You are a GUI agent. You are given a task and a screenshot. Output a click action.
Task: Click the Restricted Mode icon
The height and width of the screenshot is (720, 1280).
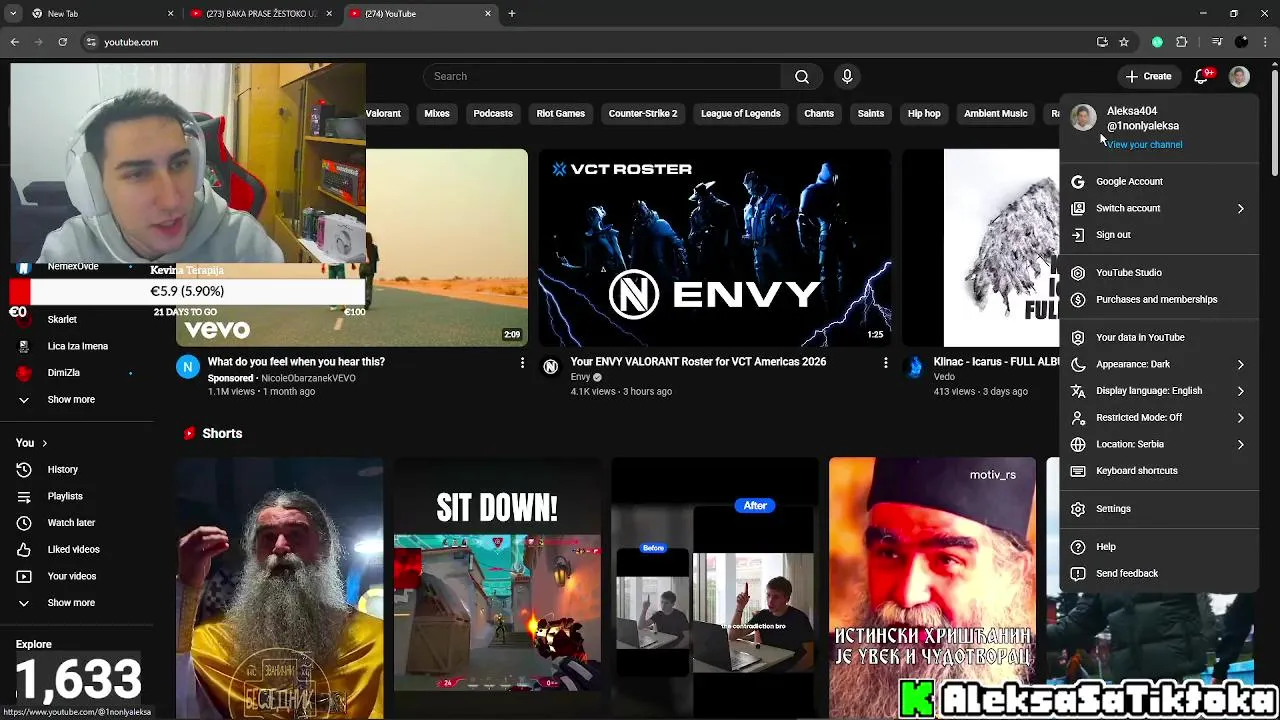1077,417
